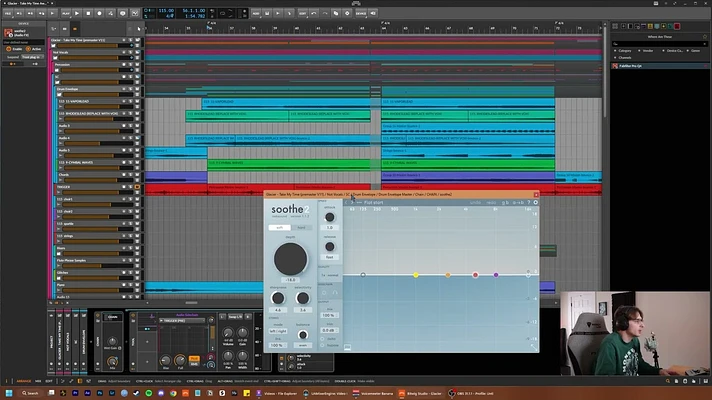Toggle the RMS button in the sidechain device

tap(194, 364)
